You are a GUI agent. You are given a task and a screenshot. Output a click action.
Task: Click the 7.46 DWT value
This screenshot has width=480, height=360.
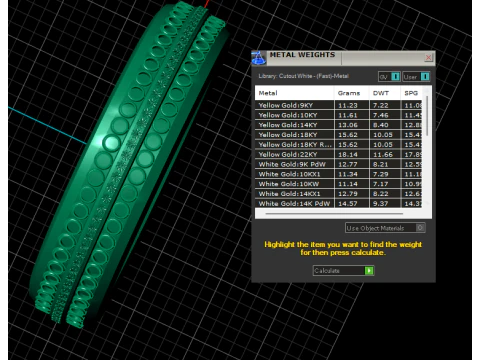(381, 115)
